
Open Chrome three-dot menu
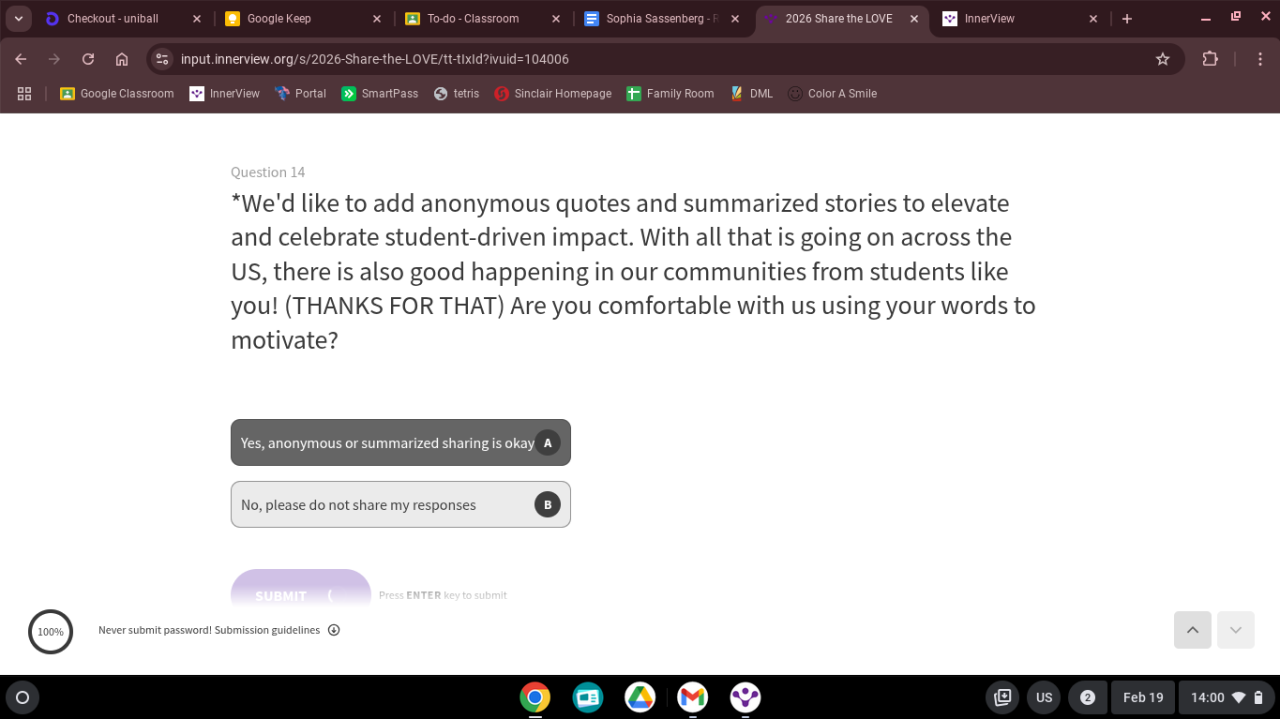(x=1260, y=59)
